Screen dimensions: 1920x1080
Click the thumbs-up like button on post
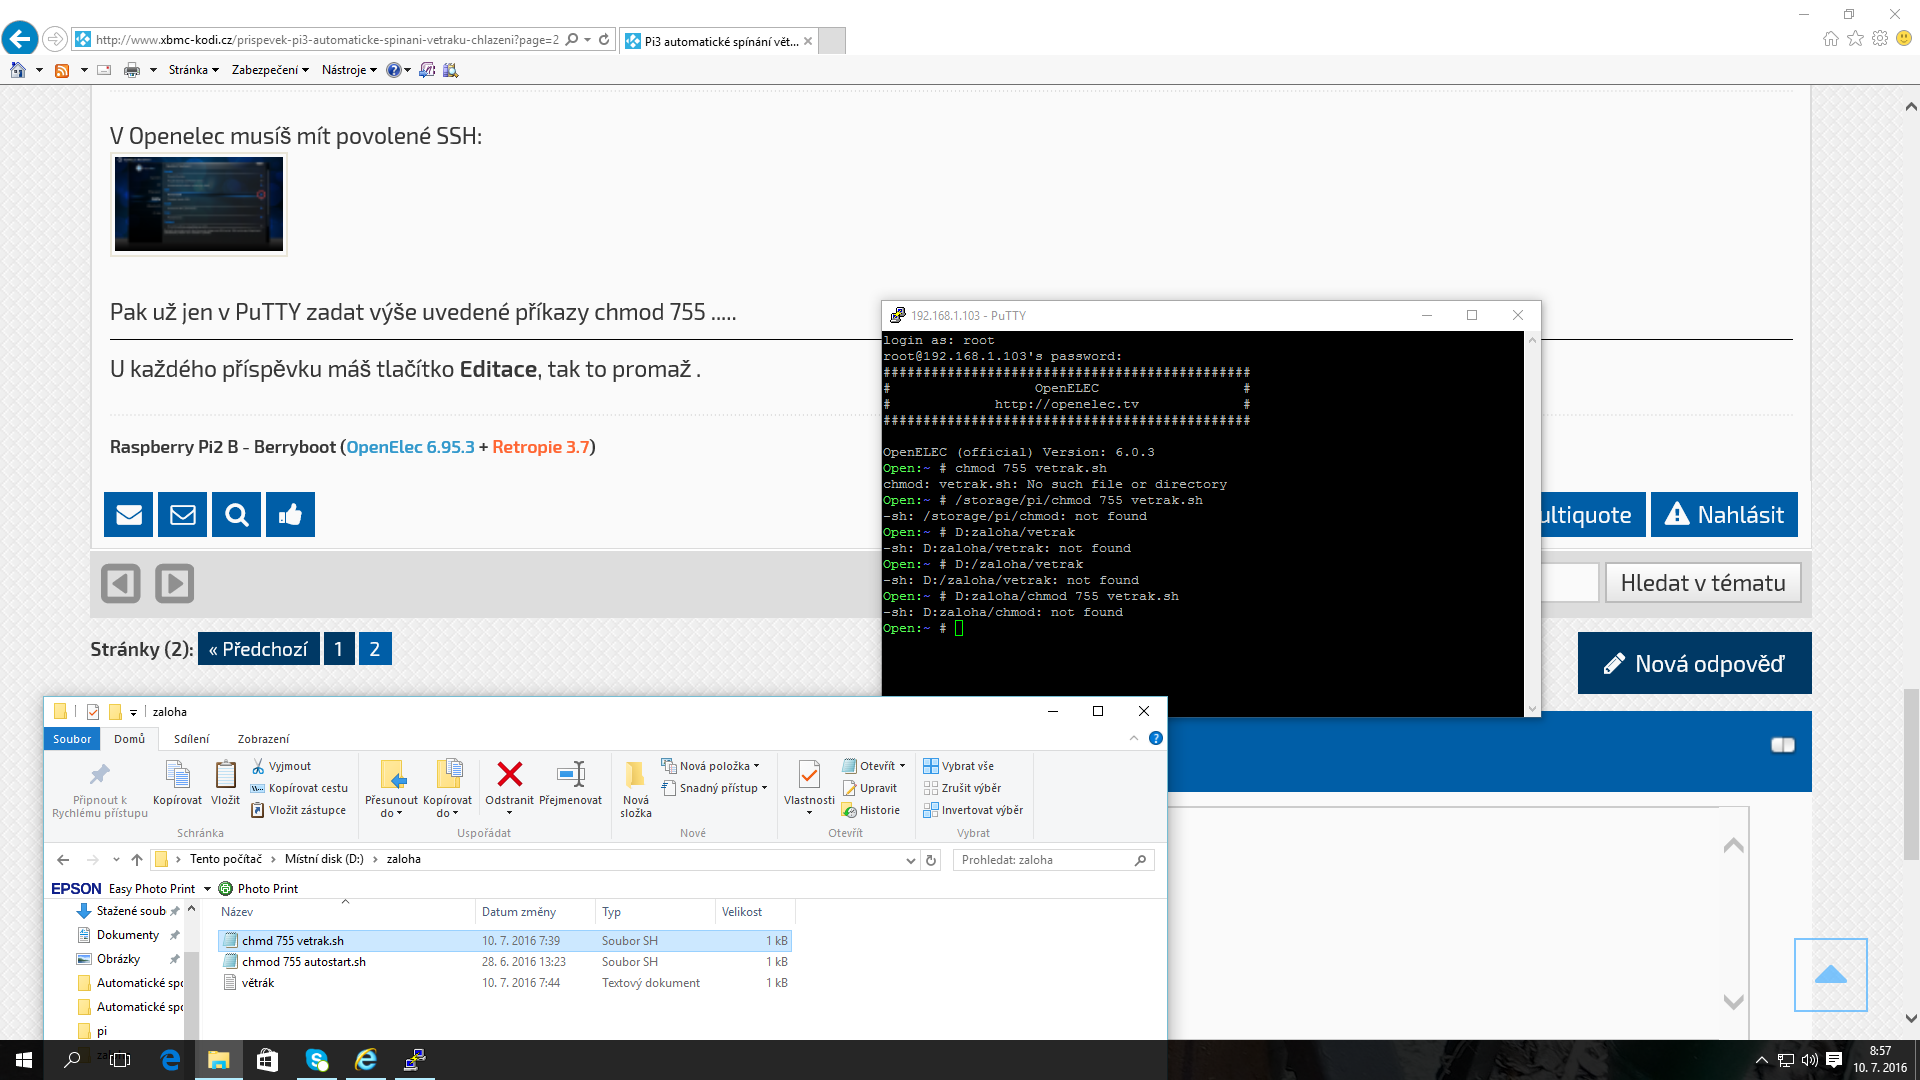click(290, 515)
